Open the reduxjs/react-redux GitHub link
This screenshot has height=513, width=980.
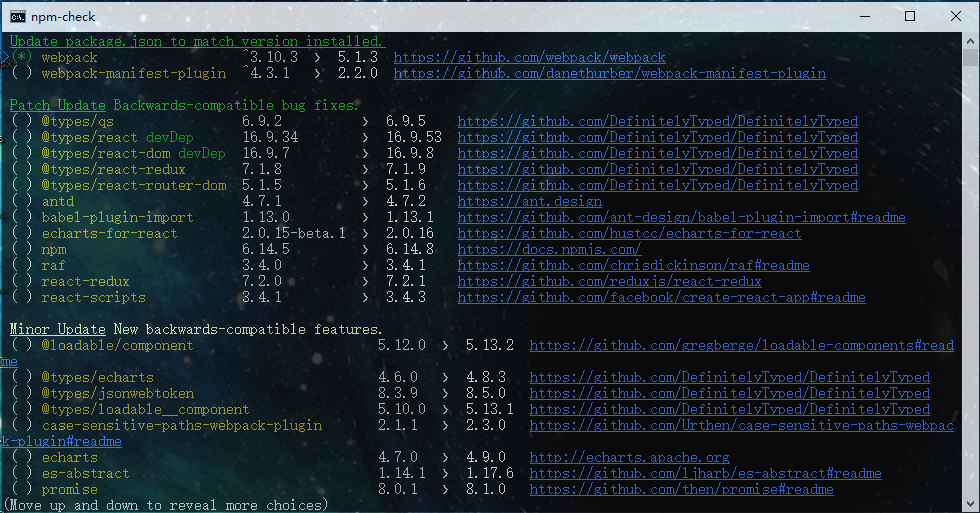[x=609, y=281]
